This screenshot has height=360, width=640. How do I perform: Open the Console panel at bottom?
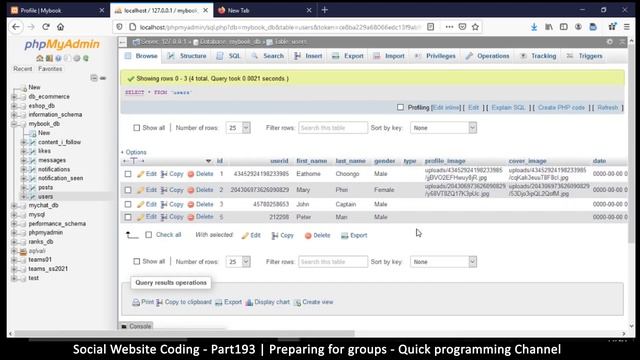136,326
